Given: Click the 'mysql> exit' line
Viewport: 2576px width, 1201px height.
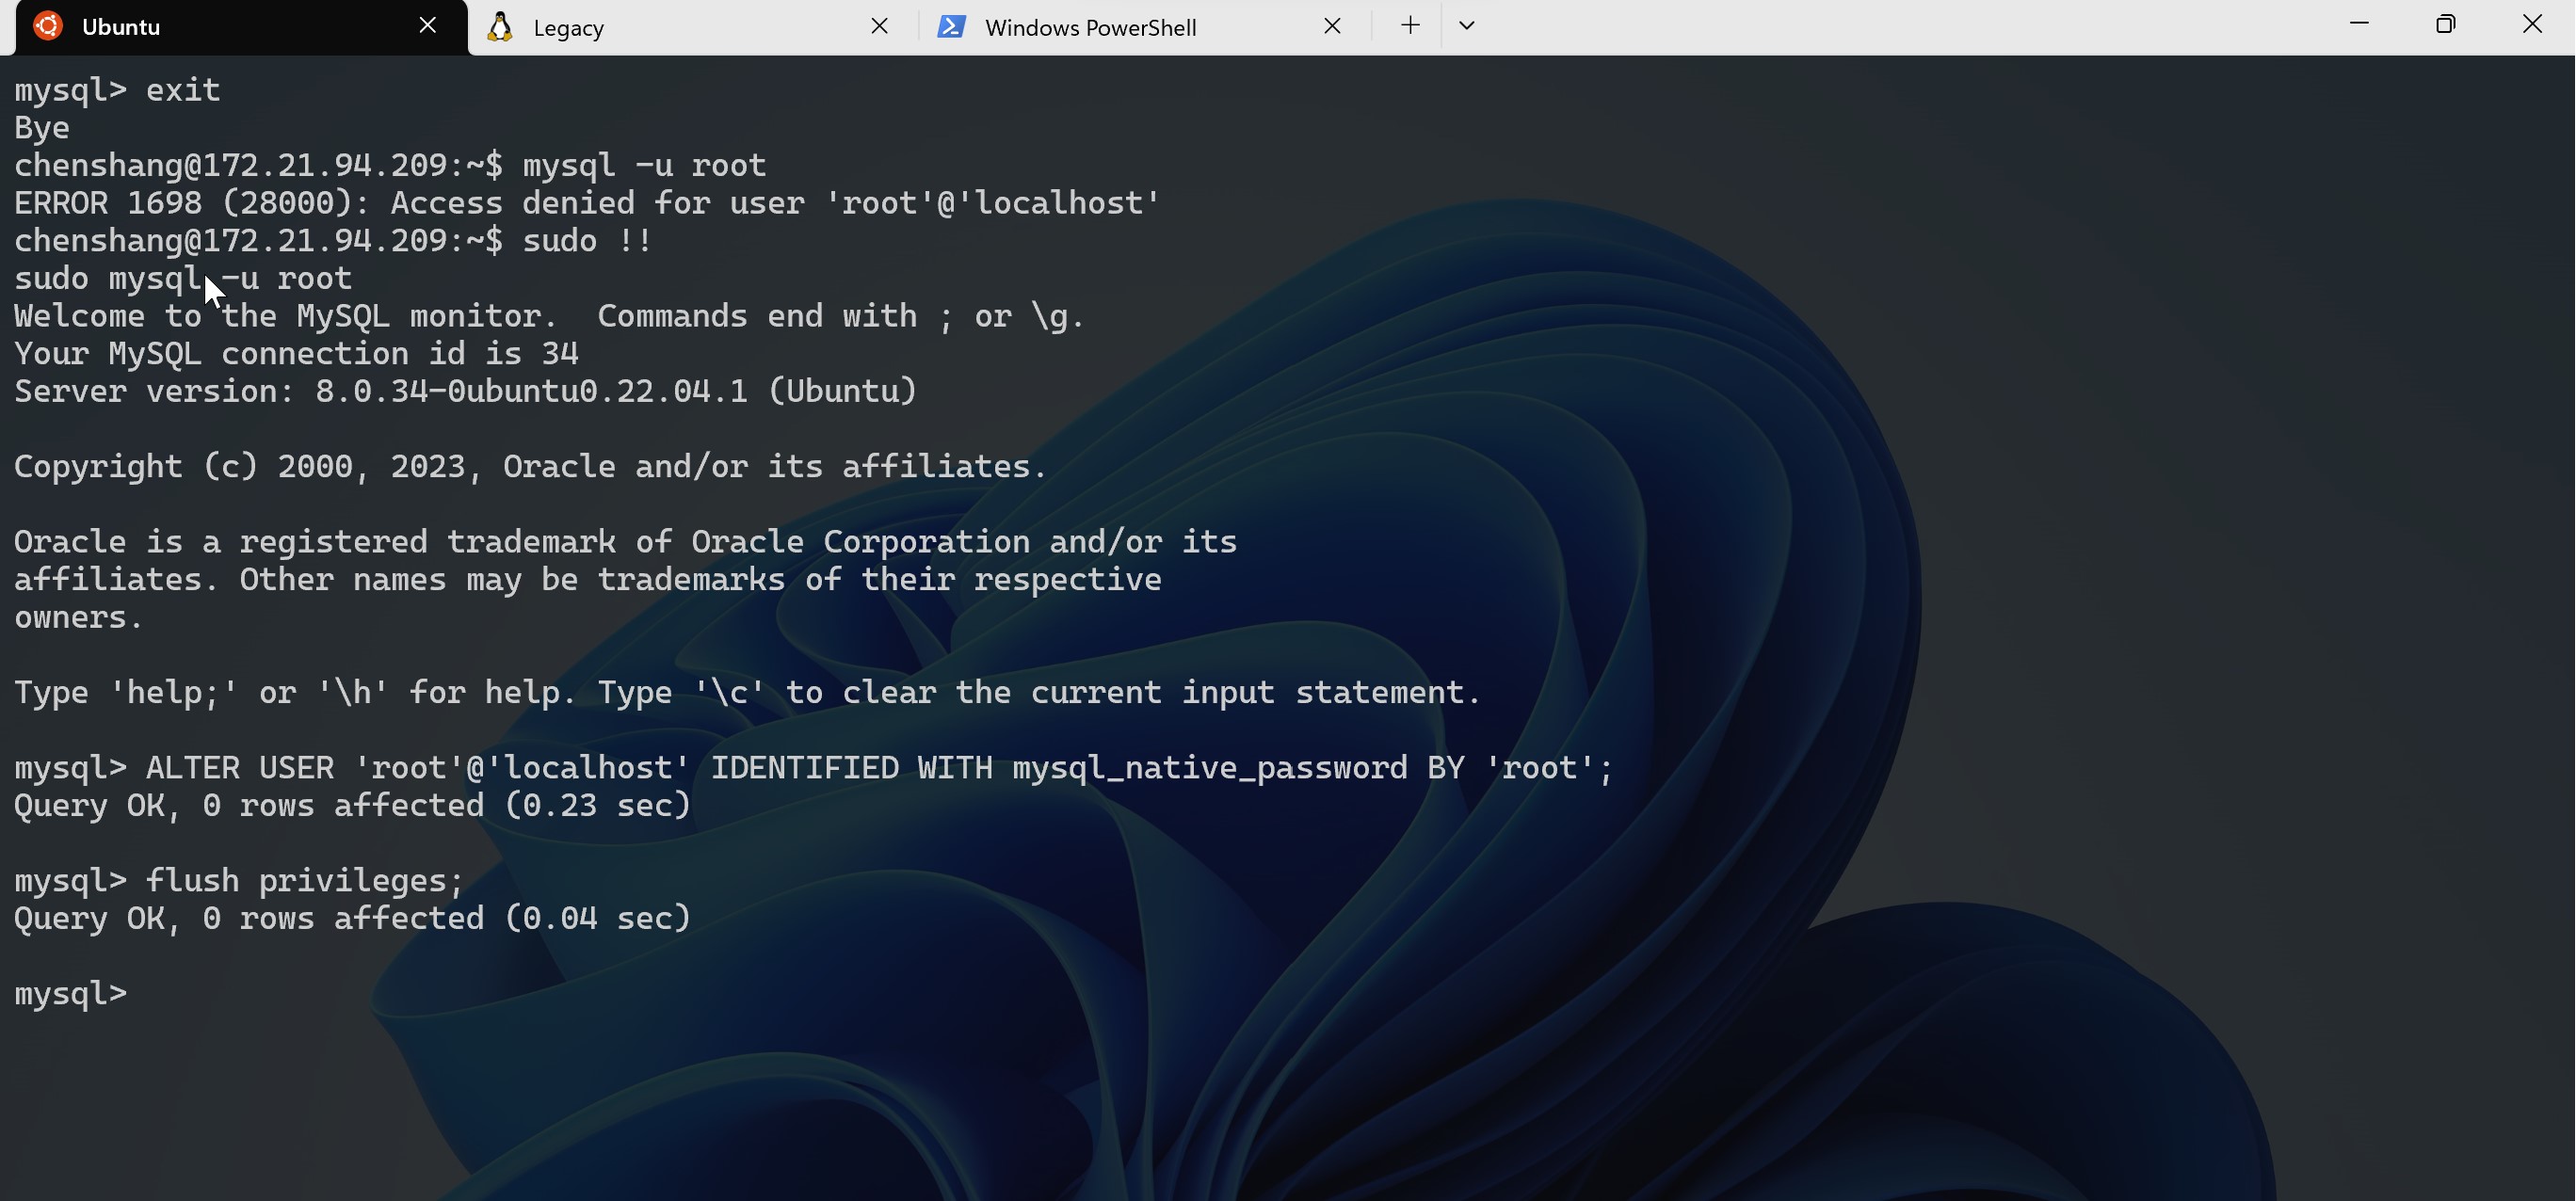Looking at the screenshot, I should (117, 90).
